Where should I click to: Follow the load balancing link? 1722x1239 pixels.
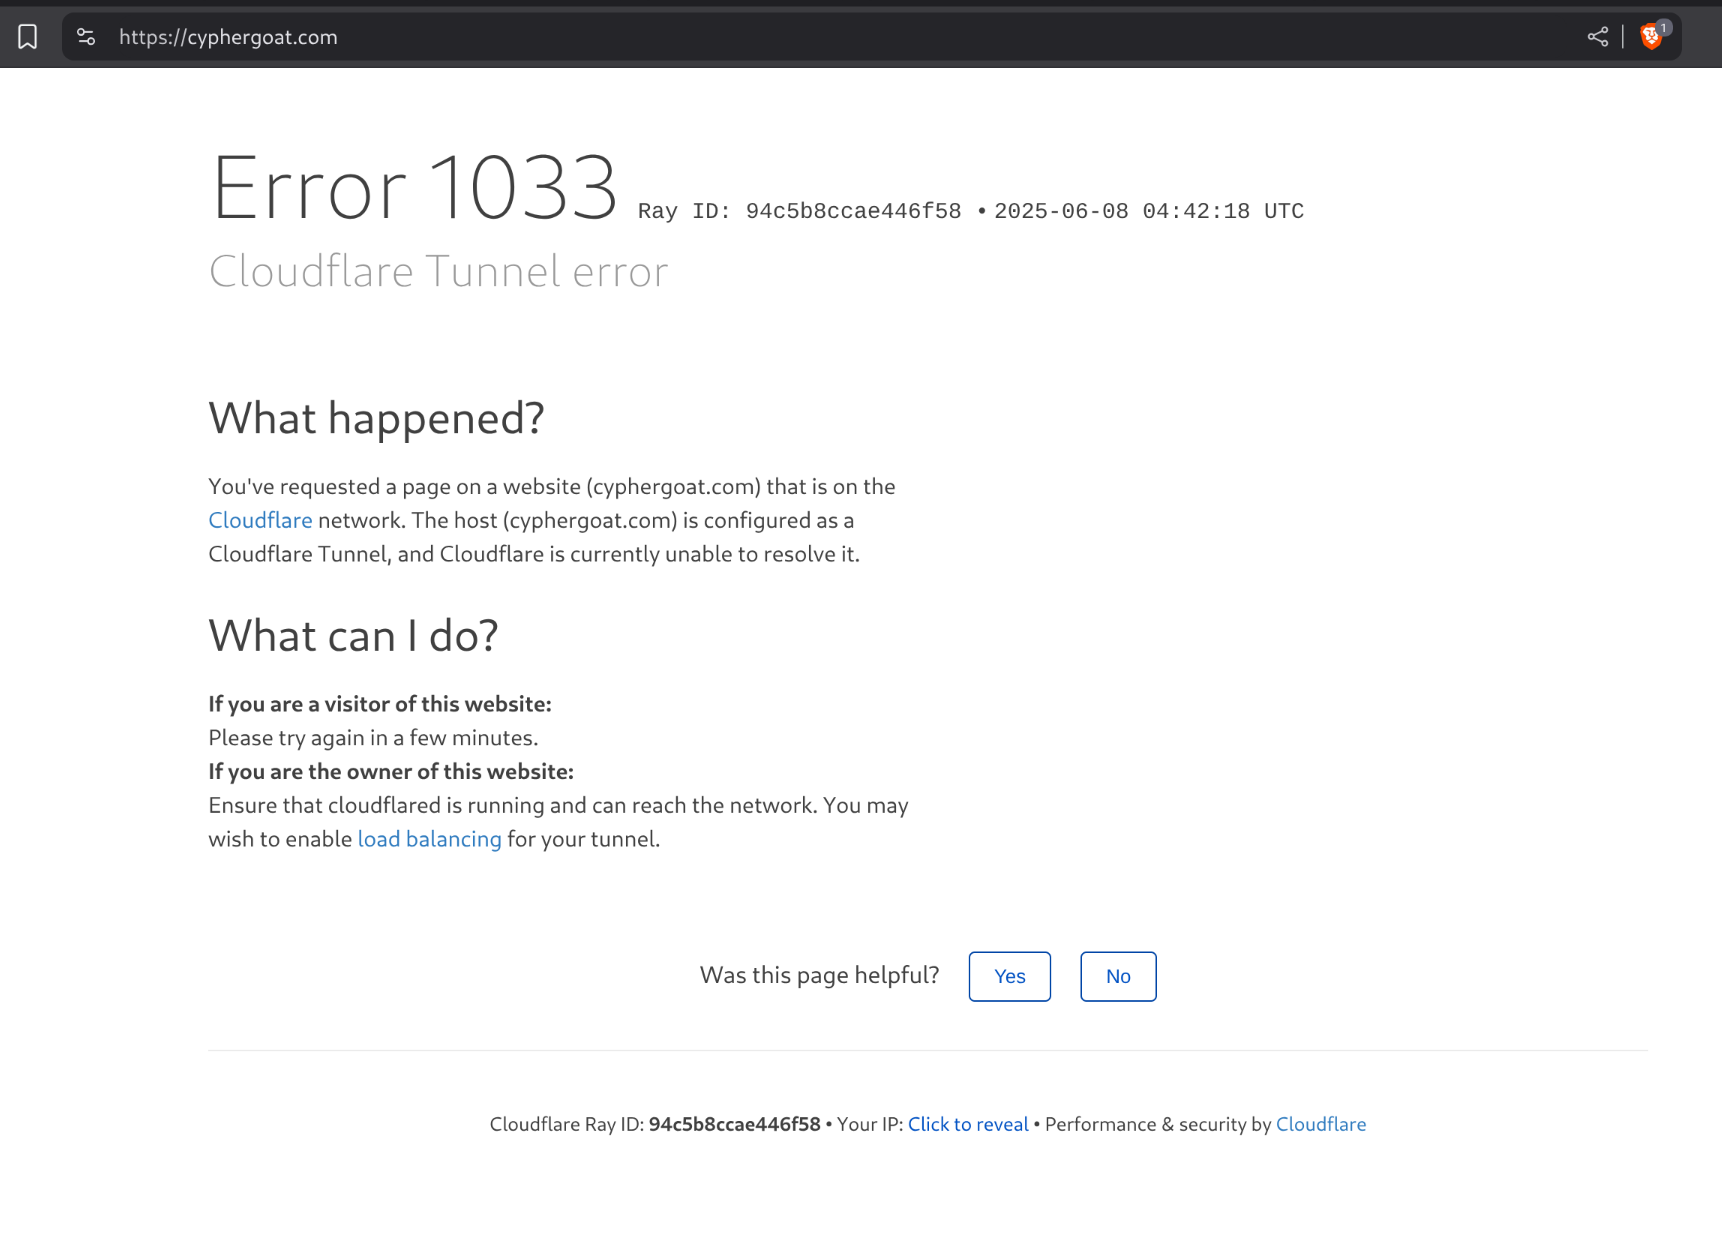pos(430,839)
